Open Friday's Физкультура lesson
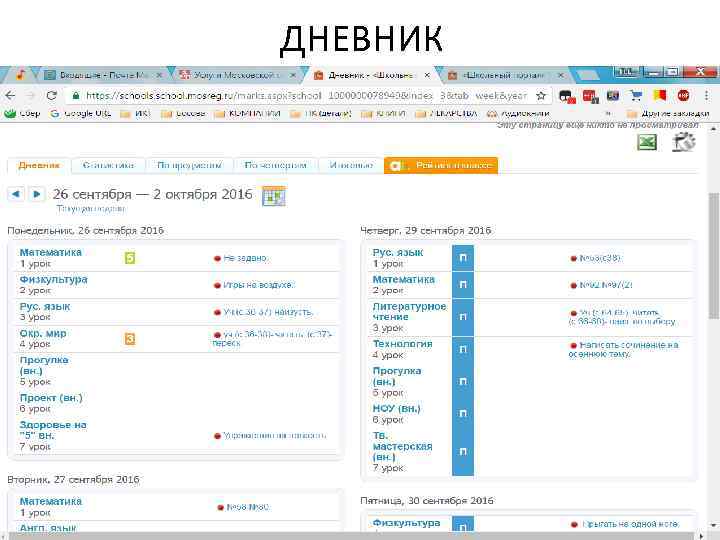This screenshot has width=720, height=540. [406, 523]
